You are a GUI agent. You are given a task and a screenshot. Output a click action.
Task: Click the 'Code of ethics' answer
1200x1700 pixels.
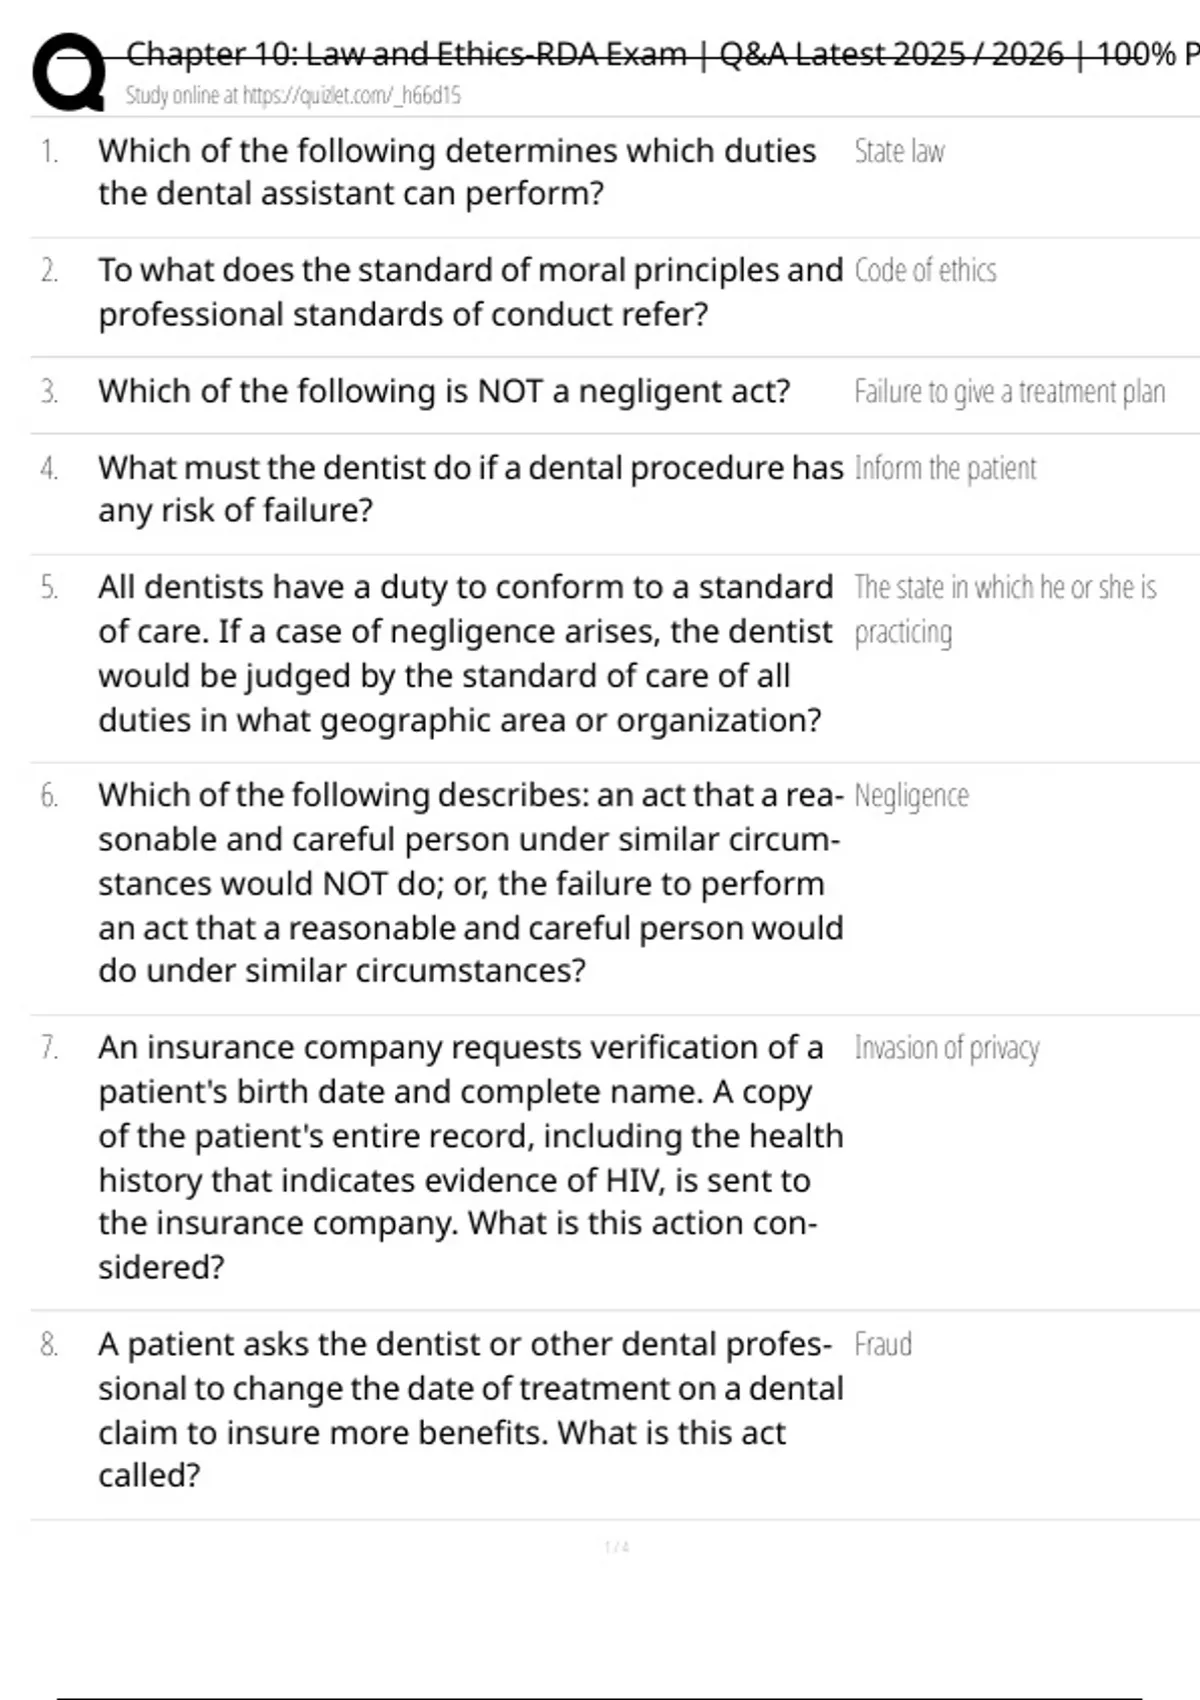[x=925, y=271]
